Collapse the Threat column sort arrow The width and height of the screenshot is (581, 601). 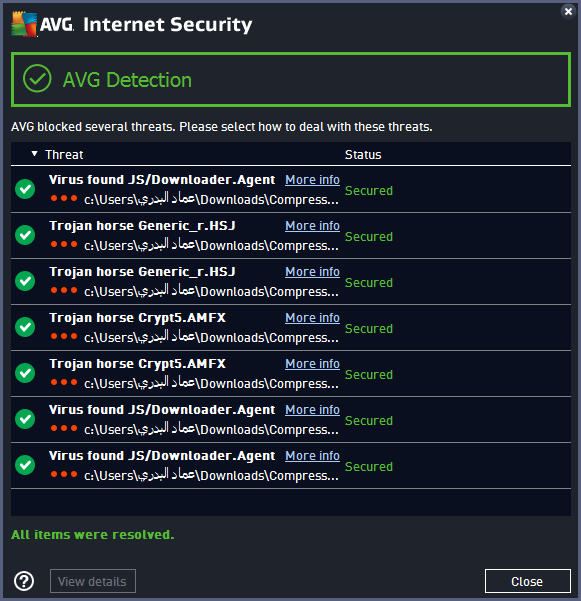[x=34, y=154]
